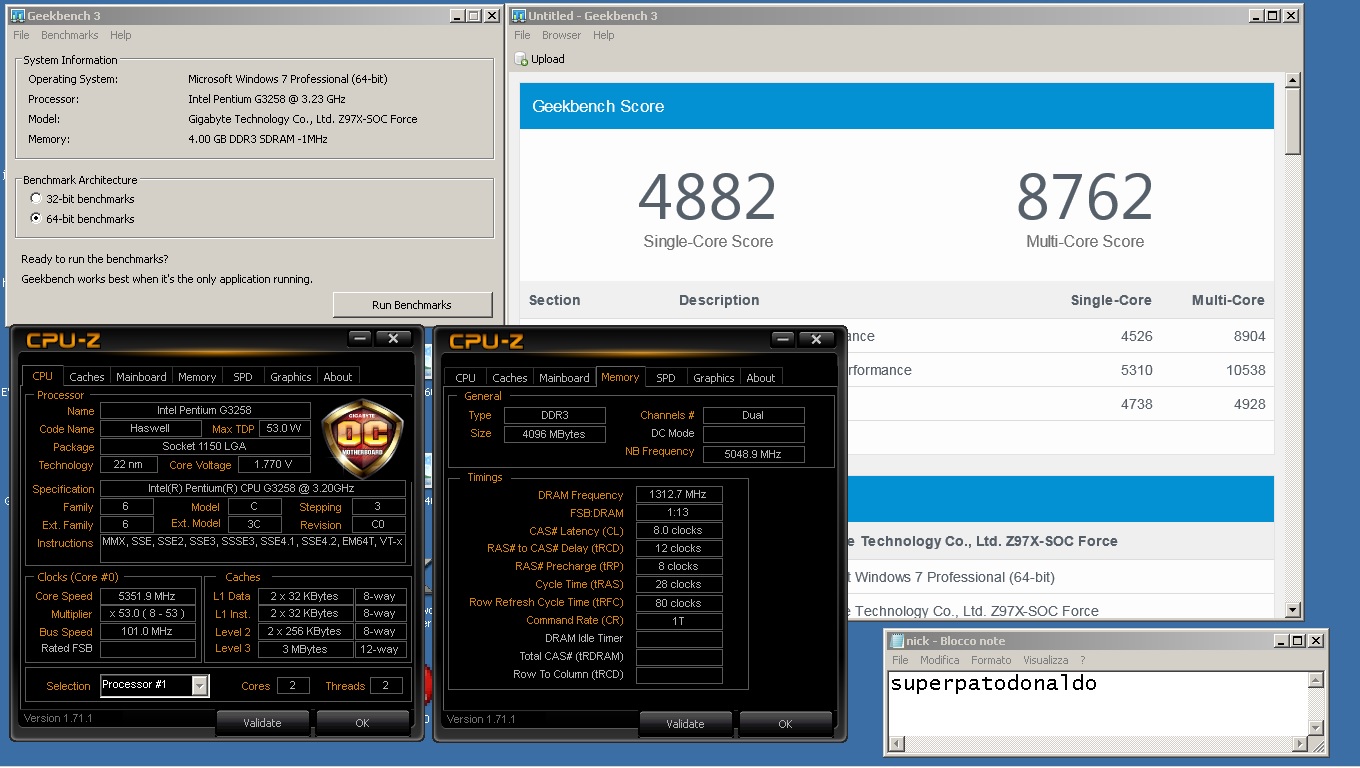Screen dimensions: 1360x768
Task: Maximize the Geekbench 3 launcher window
Action: click(474, 16)
